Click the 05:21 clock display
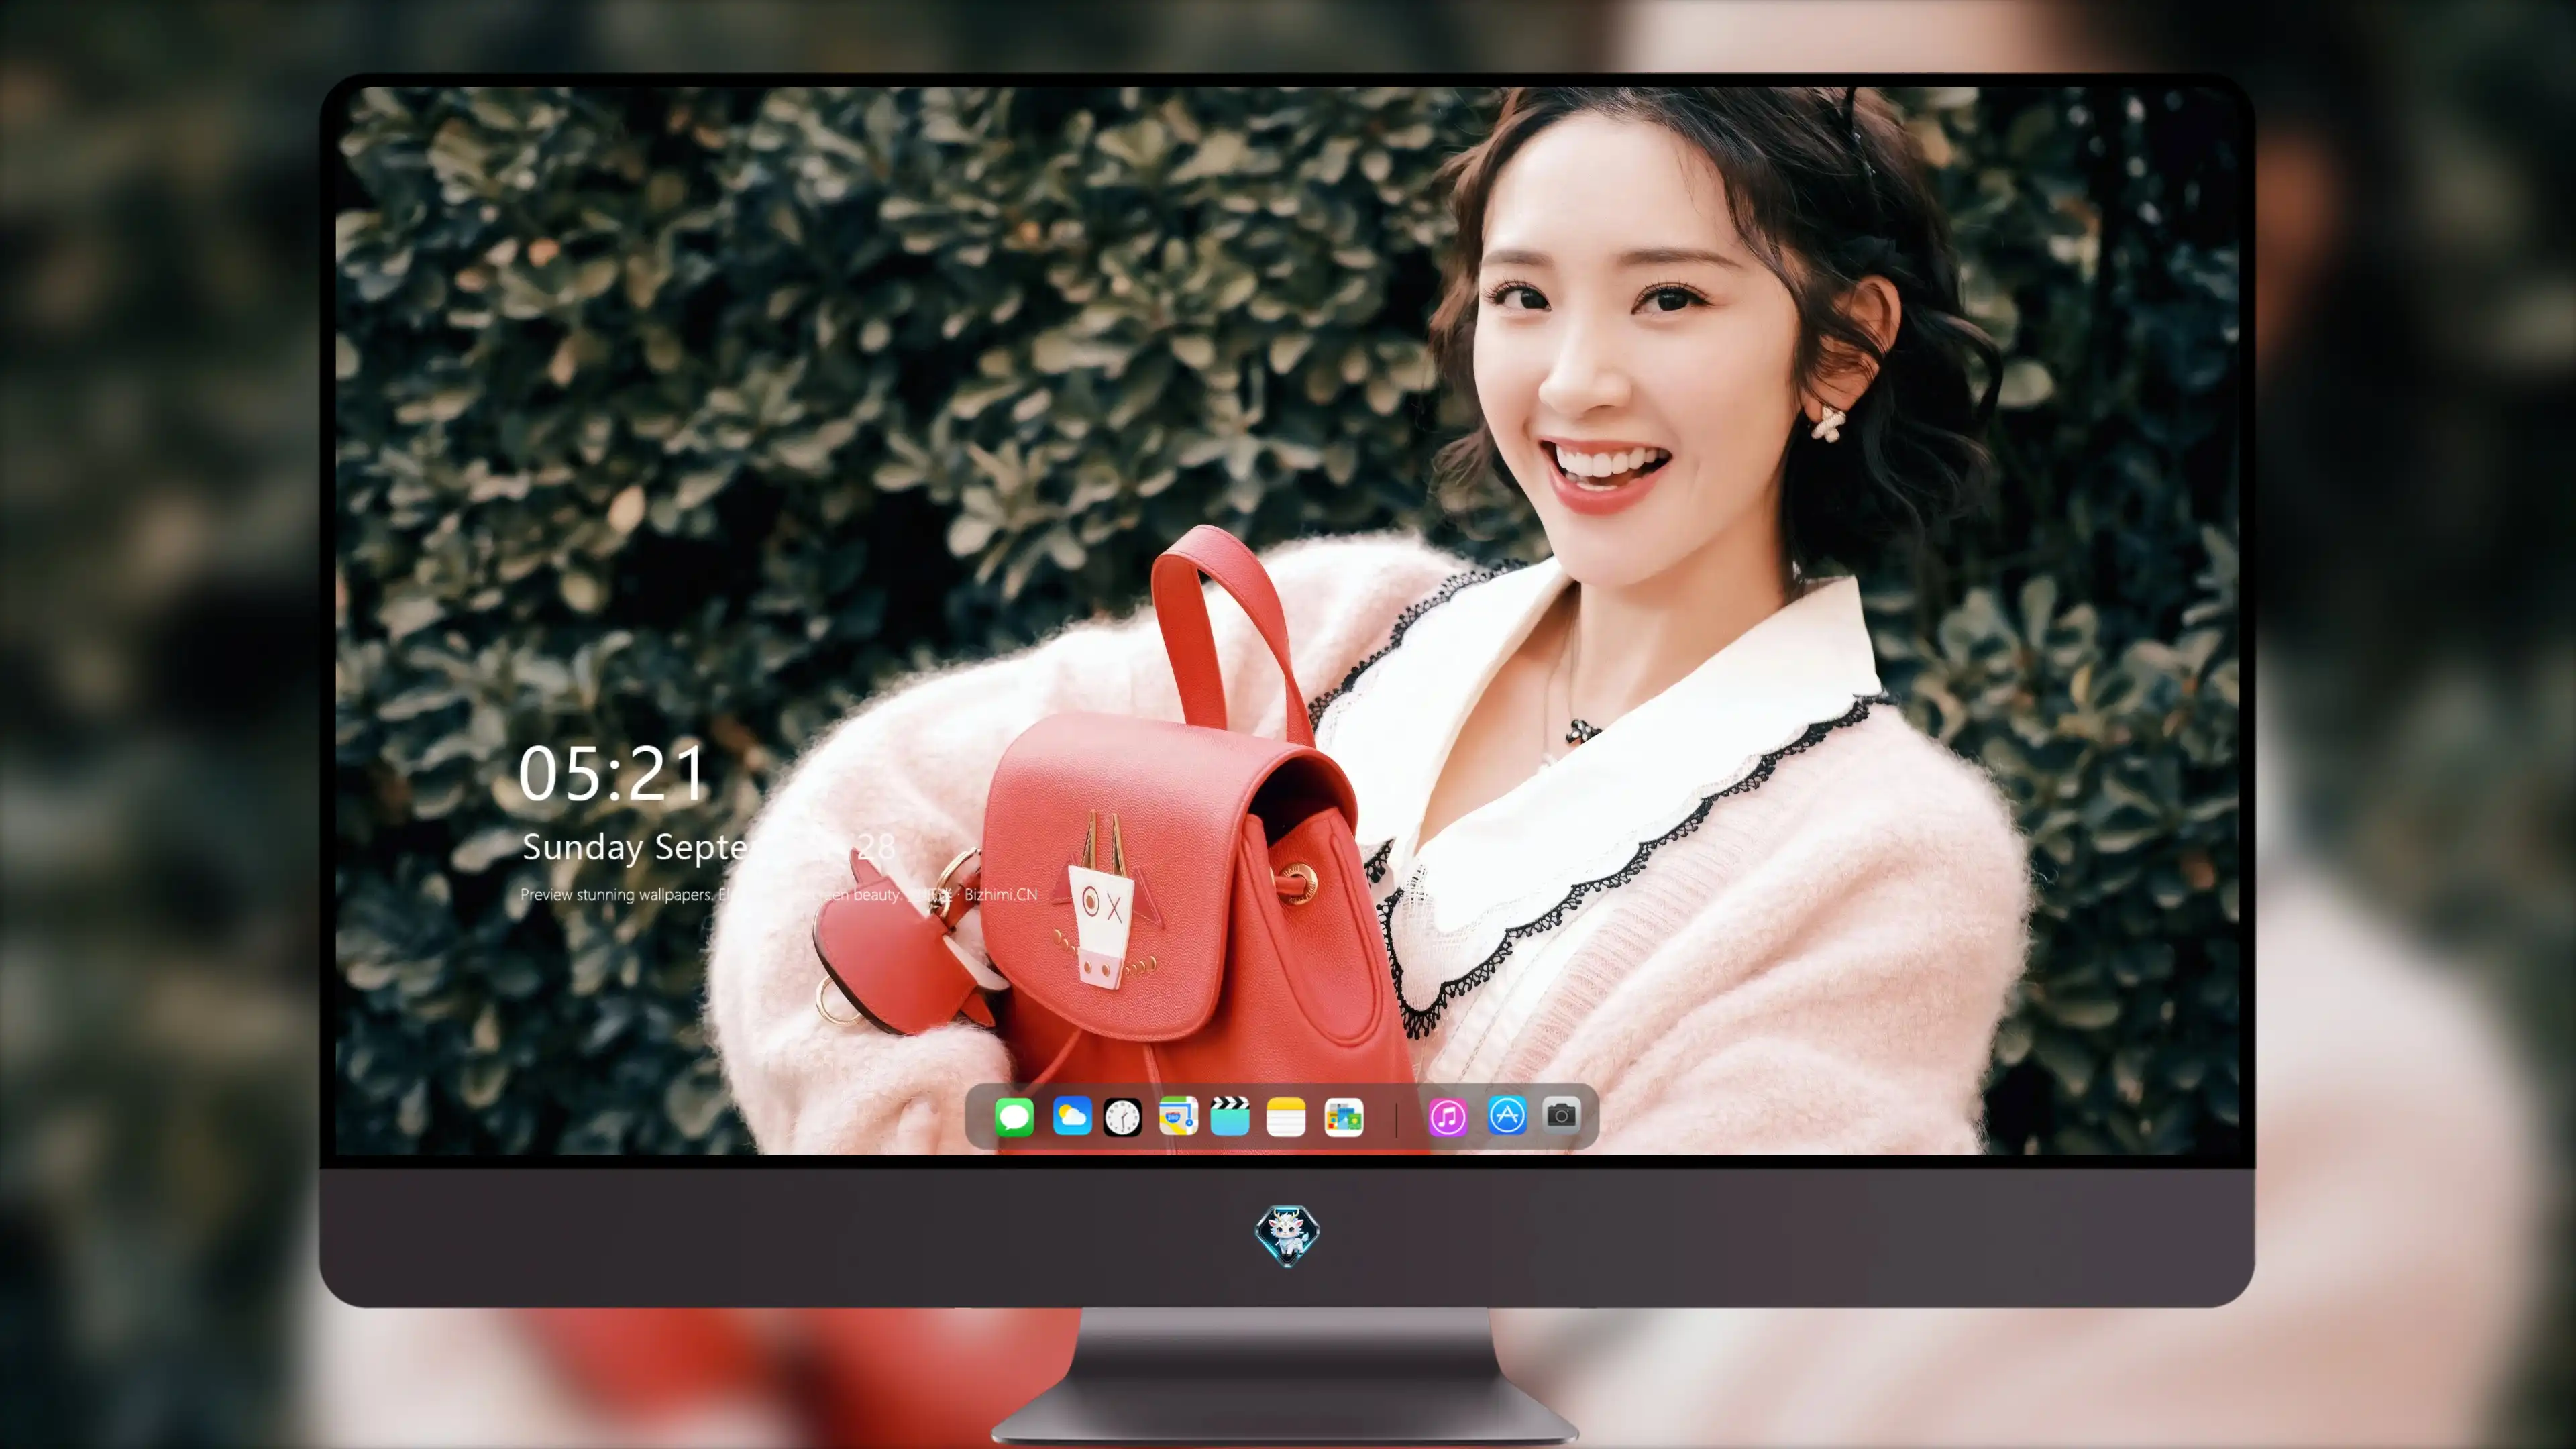Image resolution: width=2576 pixels, height=1449 pixels. (x=612, y=774)
